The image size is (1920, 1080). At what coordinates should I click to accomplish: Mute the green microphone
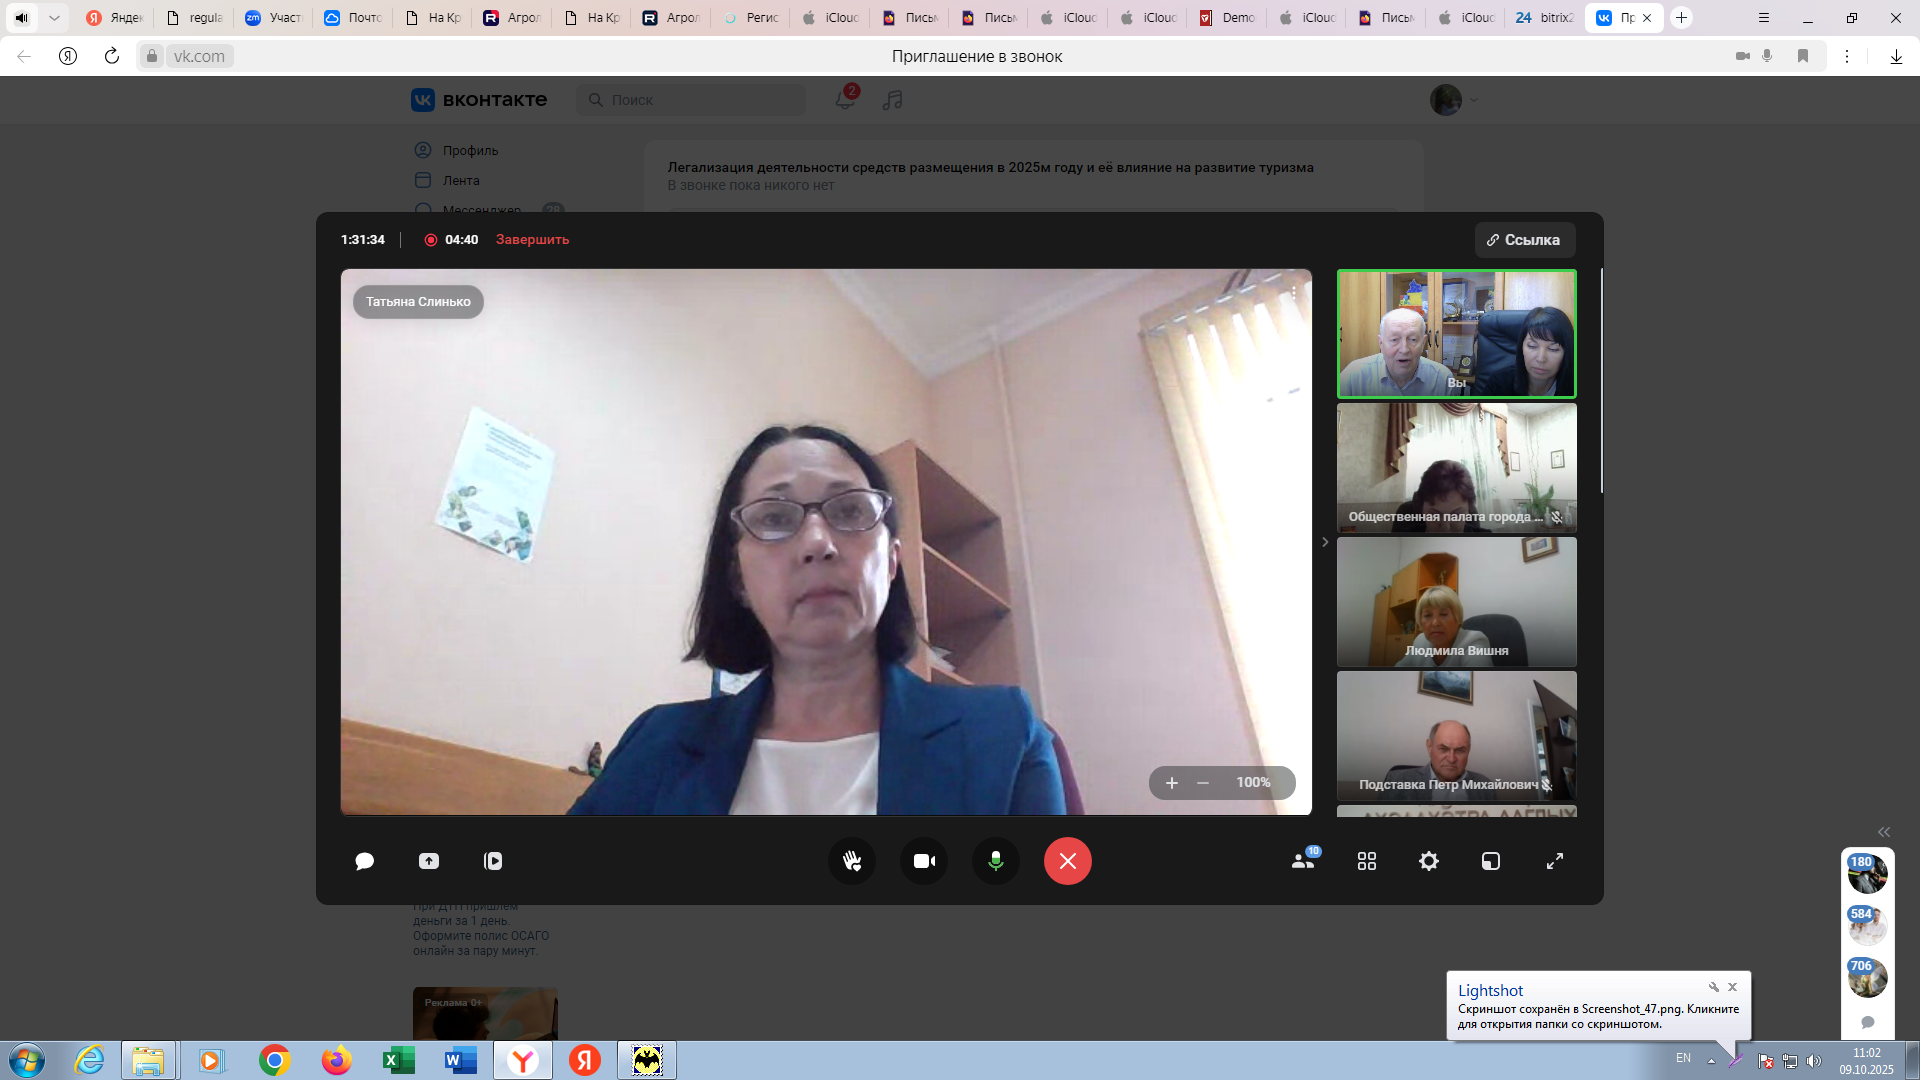[x=996, y=861]
